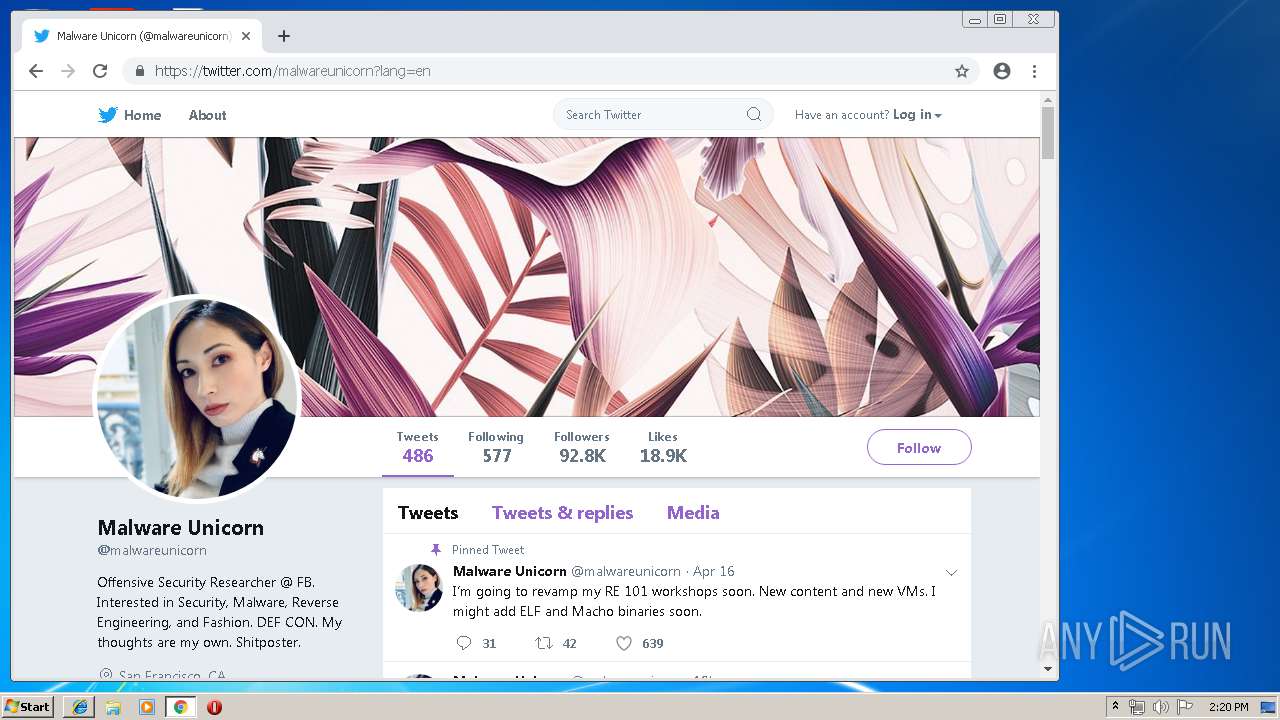1280x720 pixels.
Task: Open File Explorer from the taskbar
Action: tap(113, 707)
